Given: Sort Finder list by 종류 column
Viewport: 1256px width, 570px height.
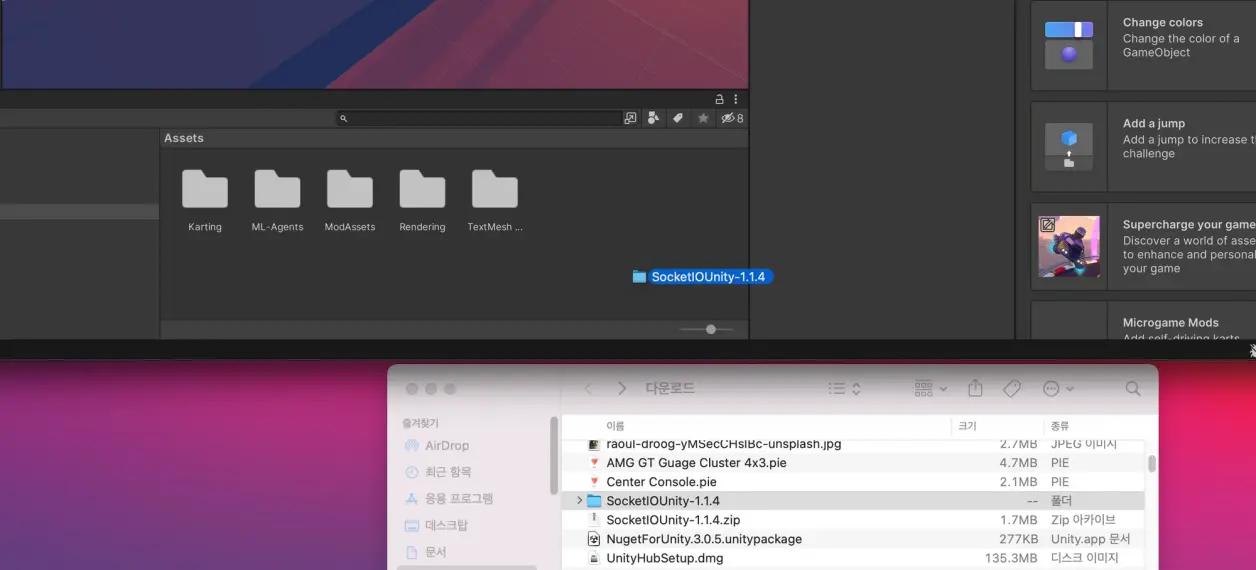Looking at the screenshot, I should (1060, 426).
